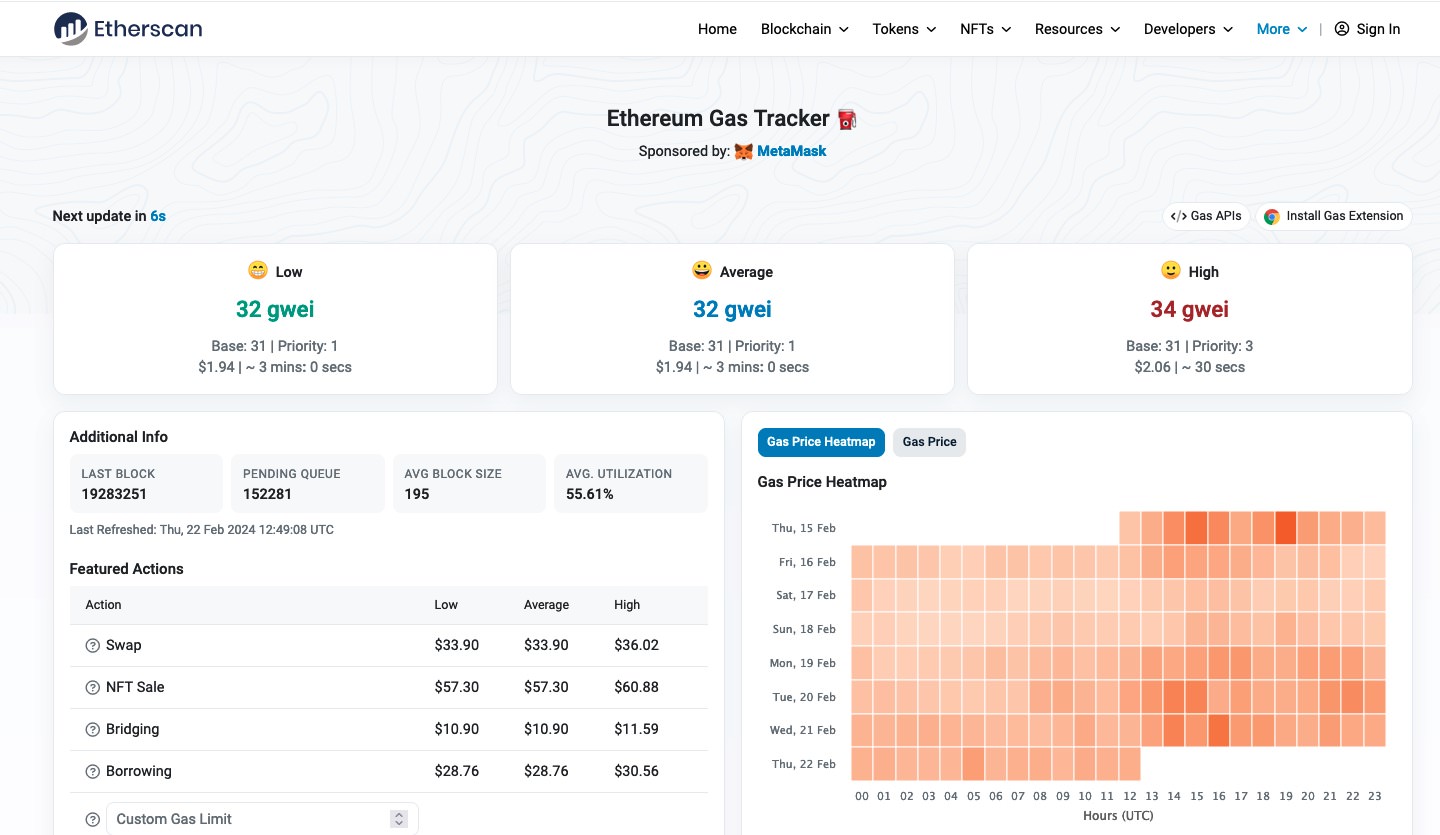Viewport: 1440px width, 835px height.
Task: Click the Average 32 gwei value
Action: click(732, 309)
